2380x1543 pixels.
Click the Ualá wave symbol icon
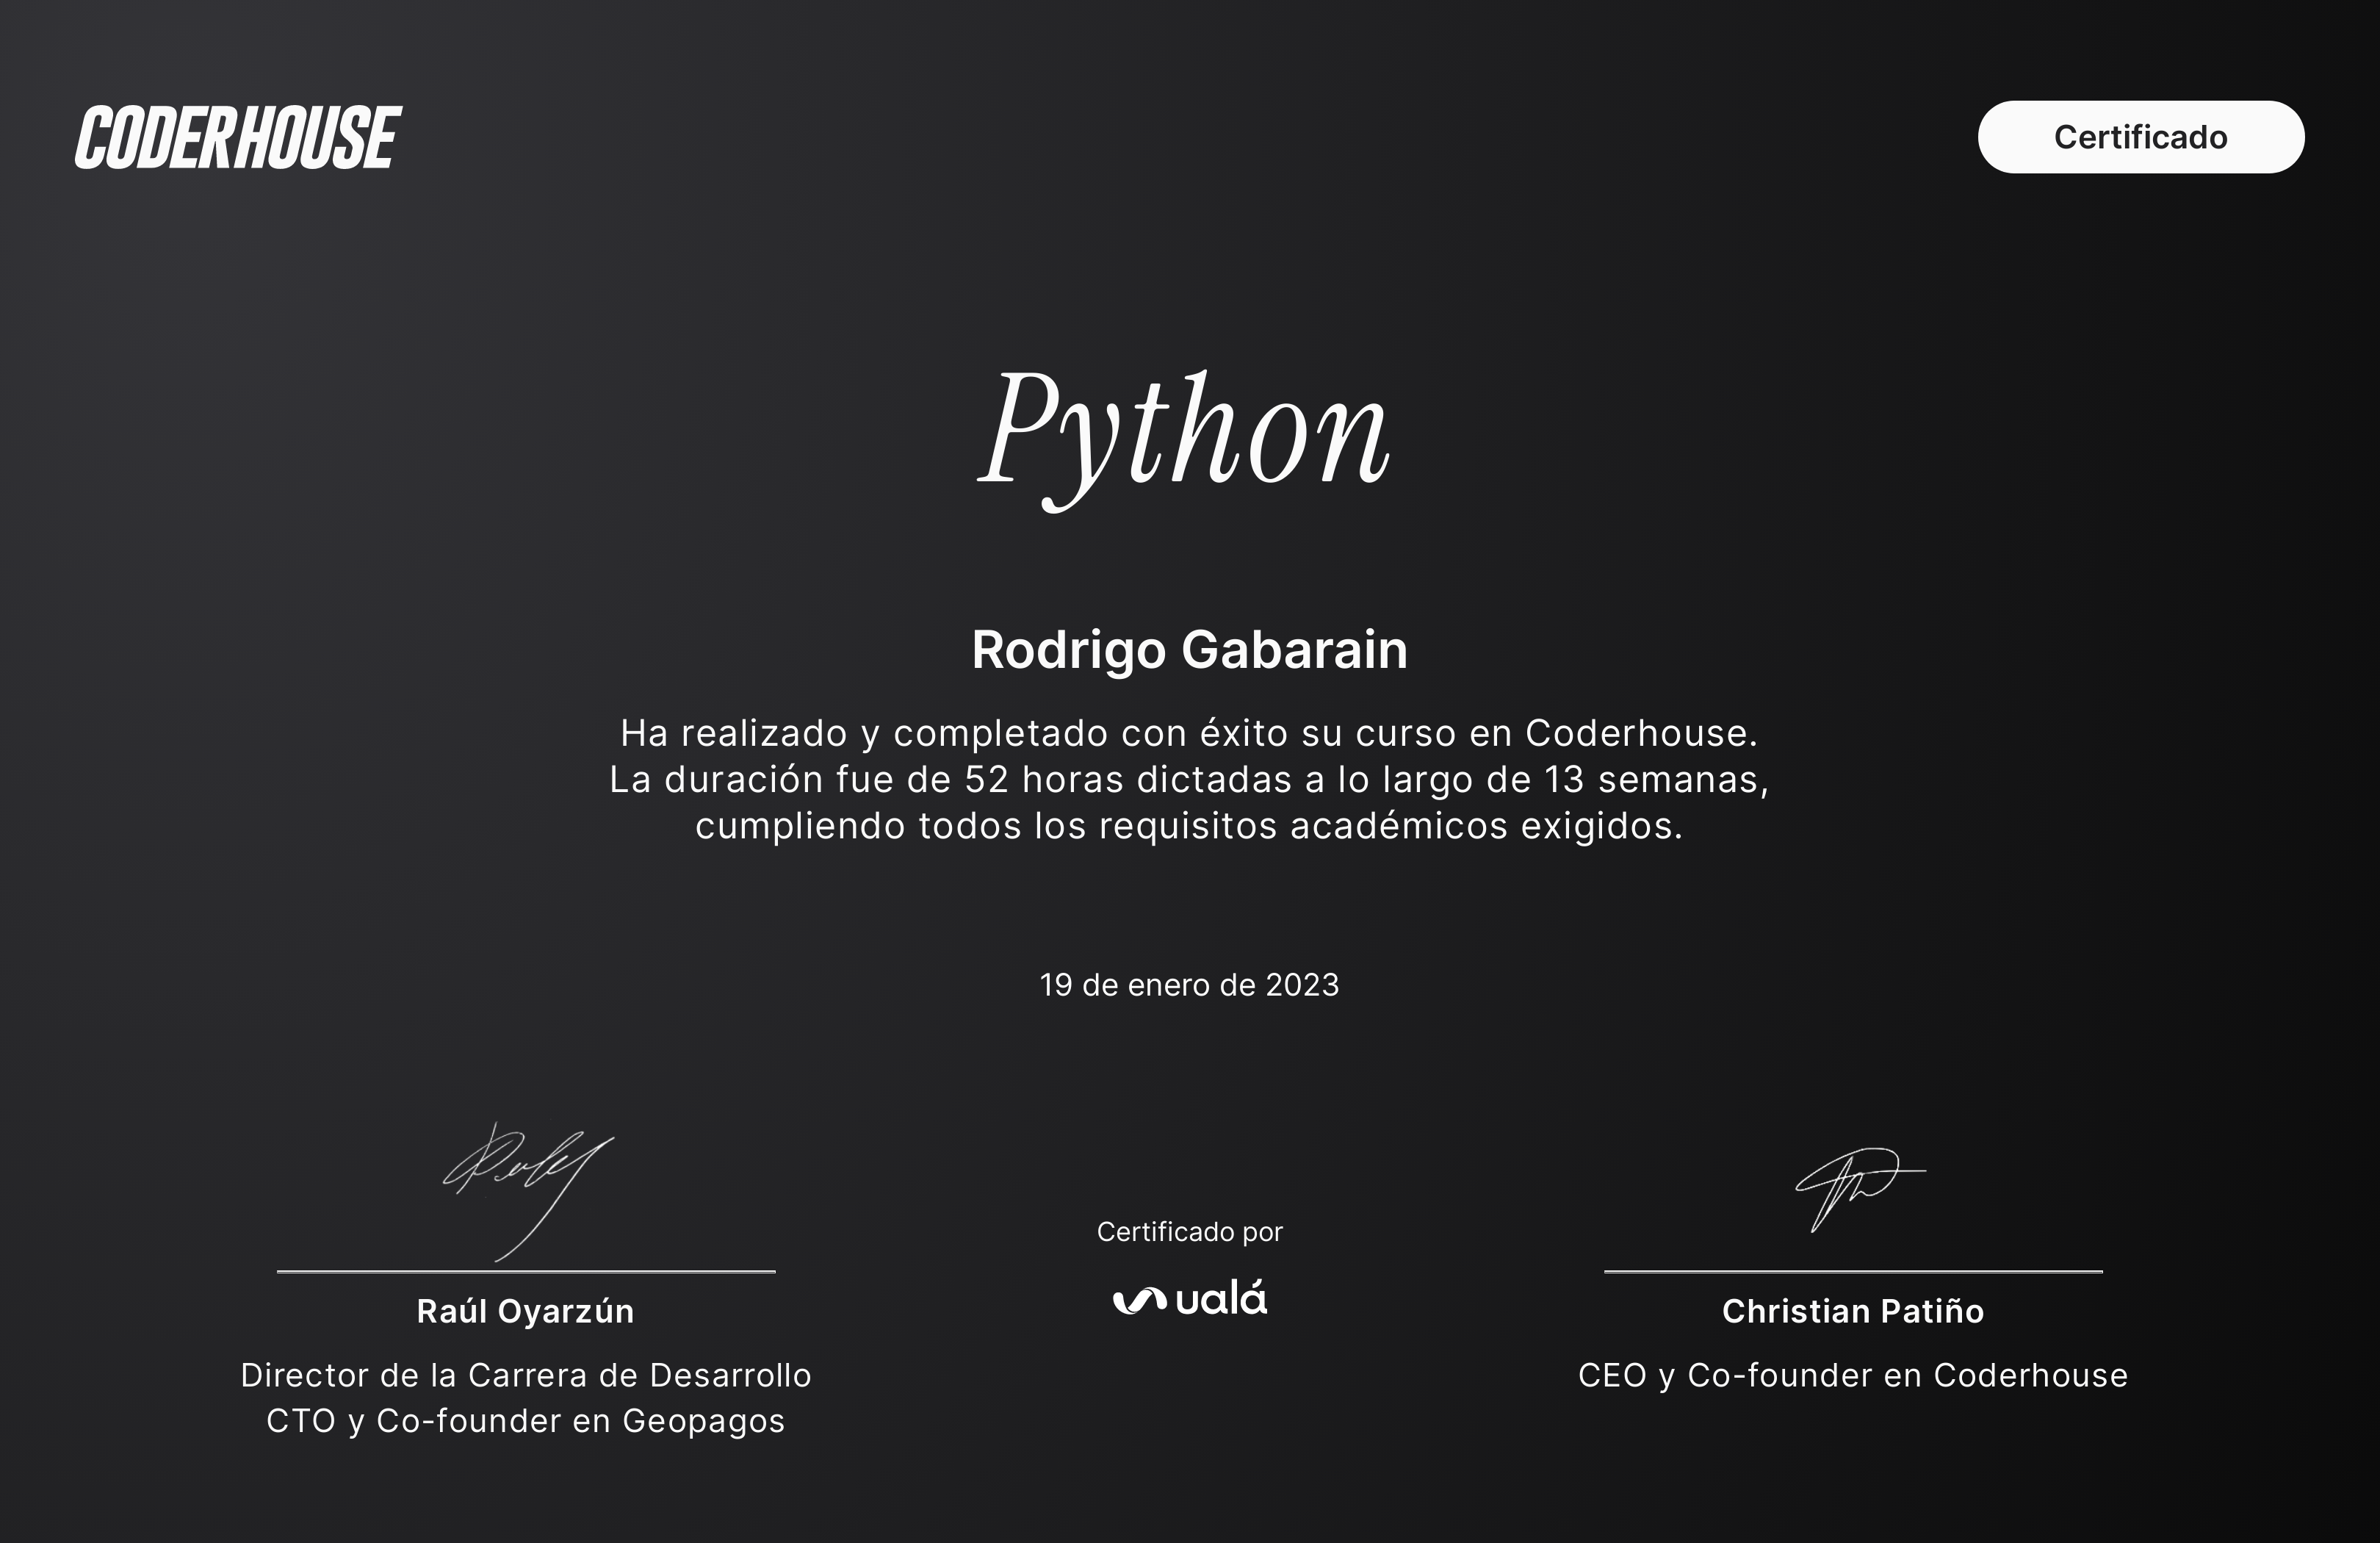(x=1139, y=1300)
